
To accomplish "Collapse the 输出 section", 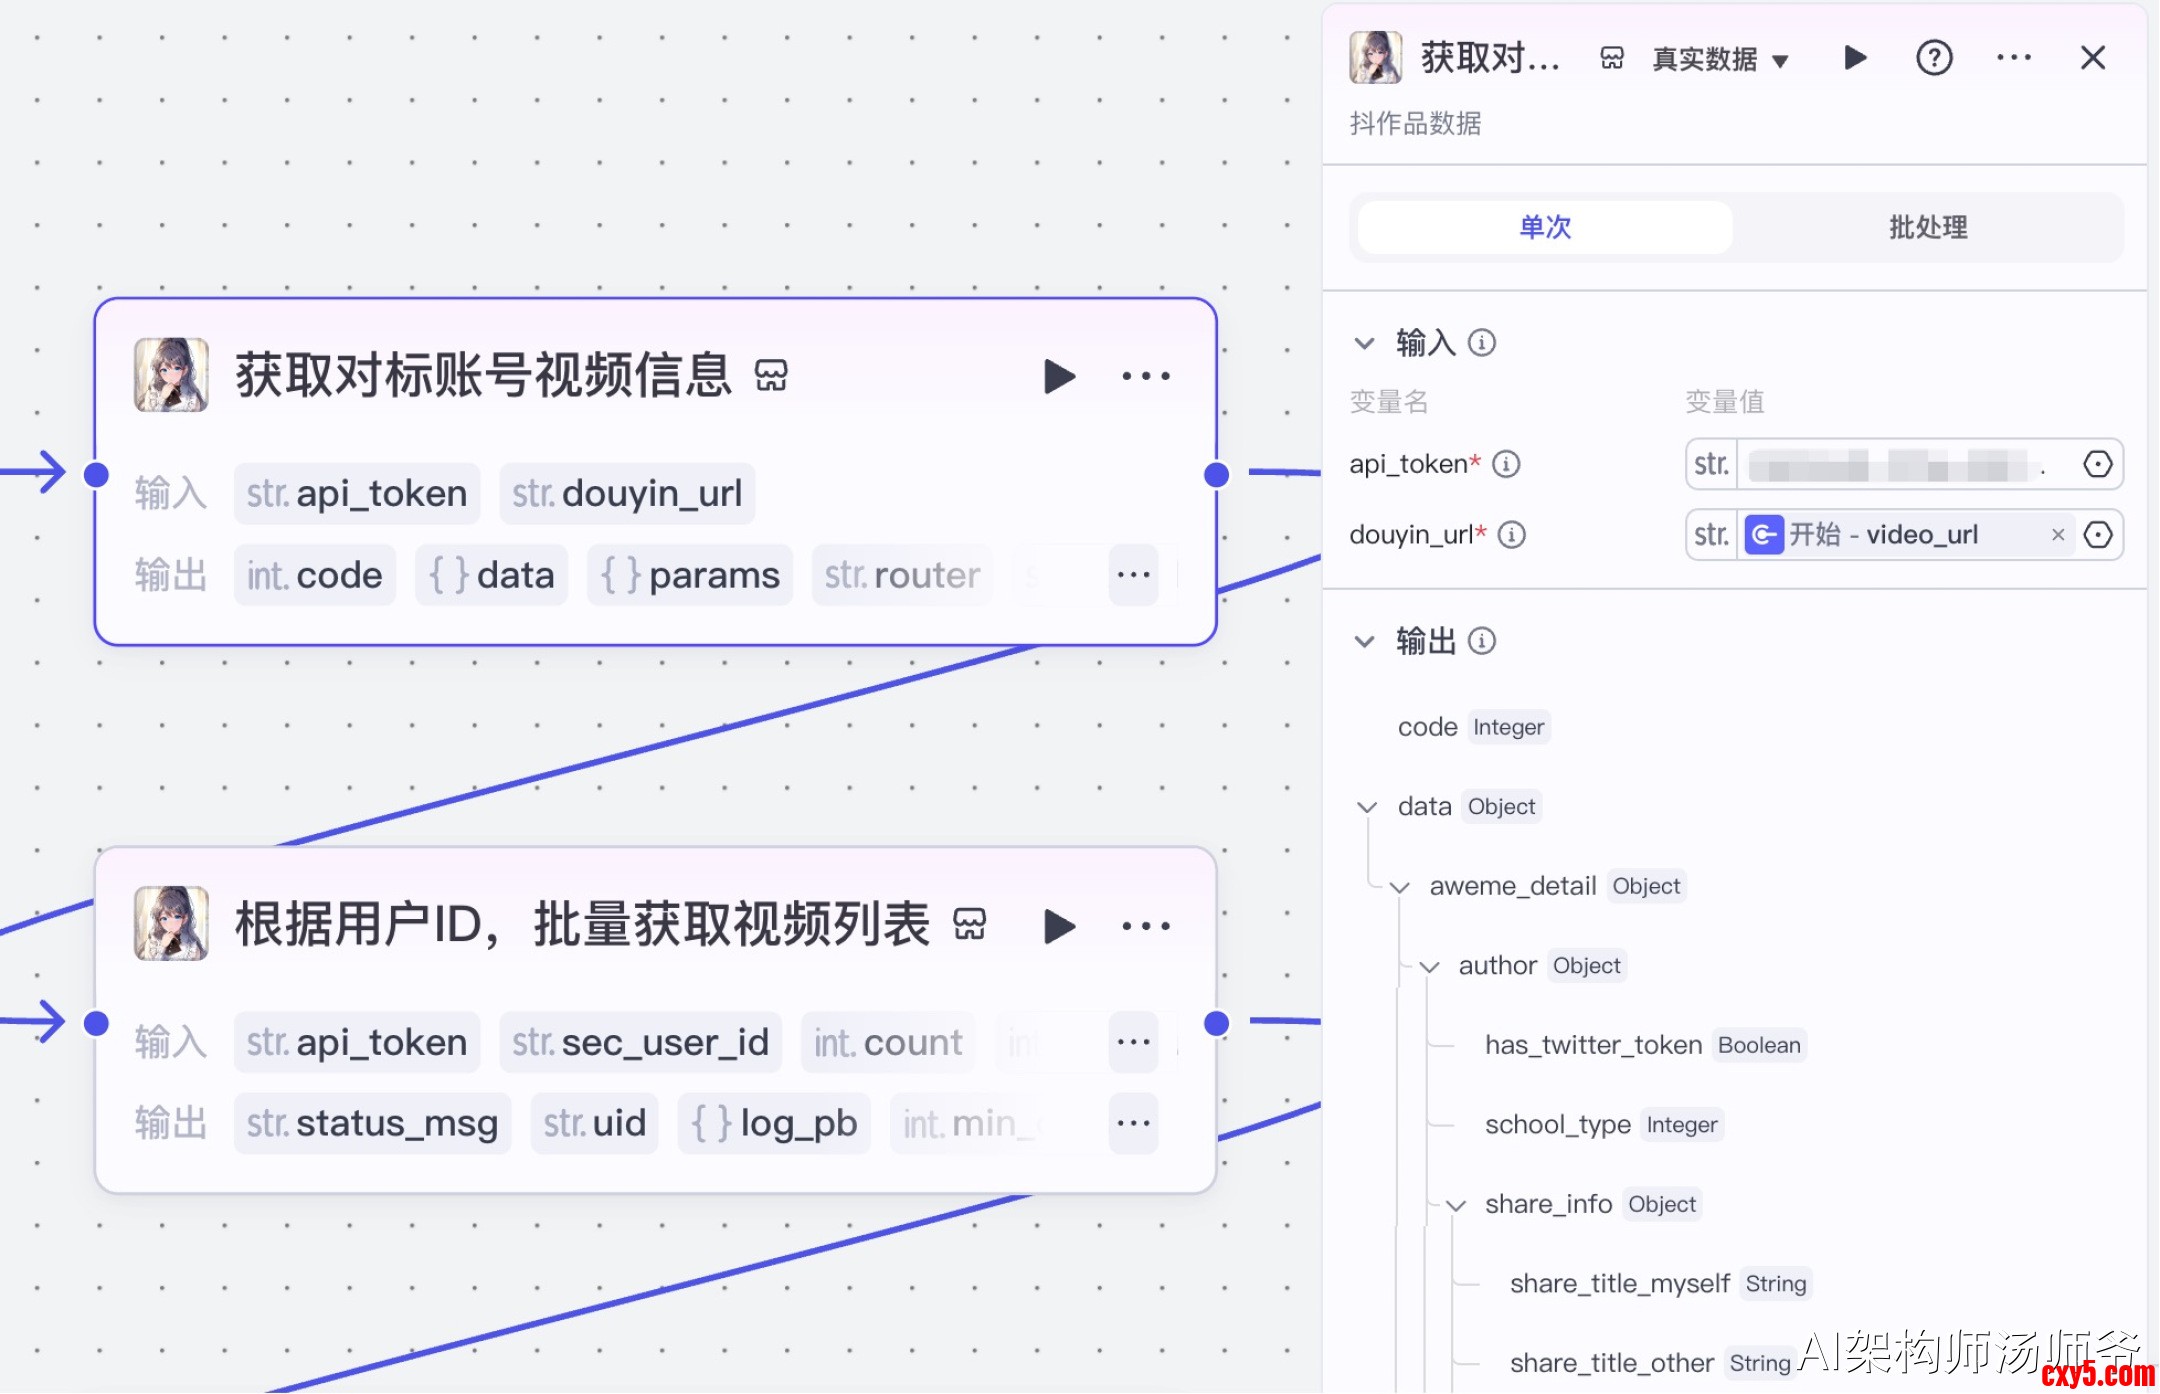I will coord(1364,641).
